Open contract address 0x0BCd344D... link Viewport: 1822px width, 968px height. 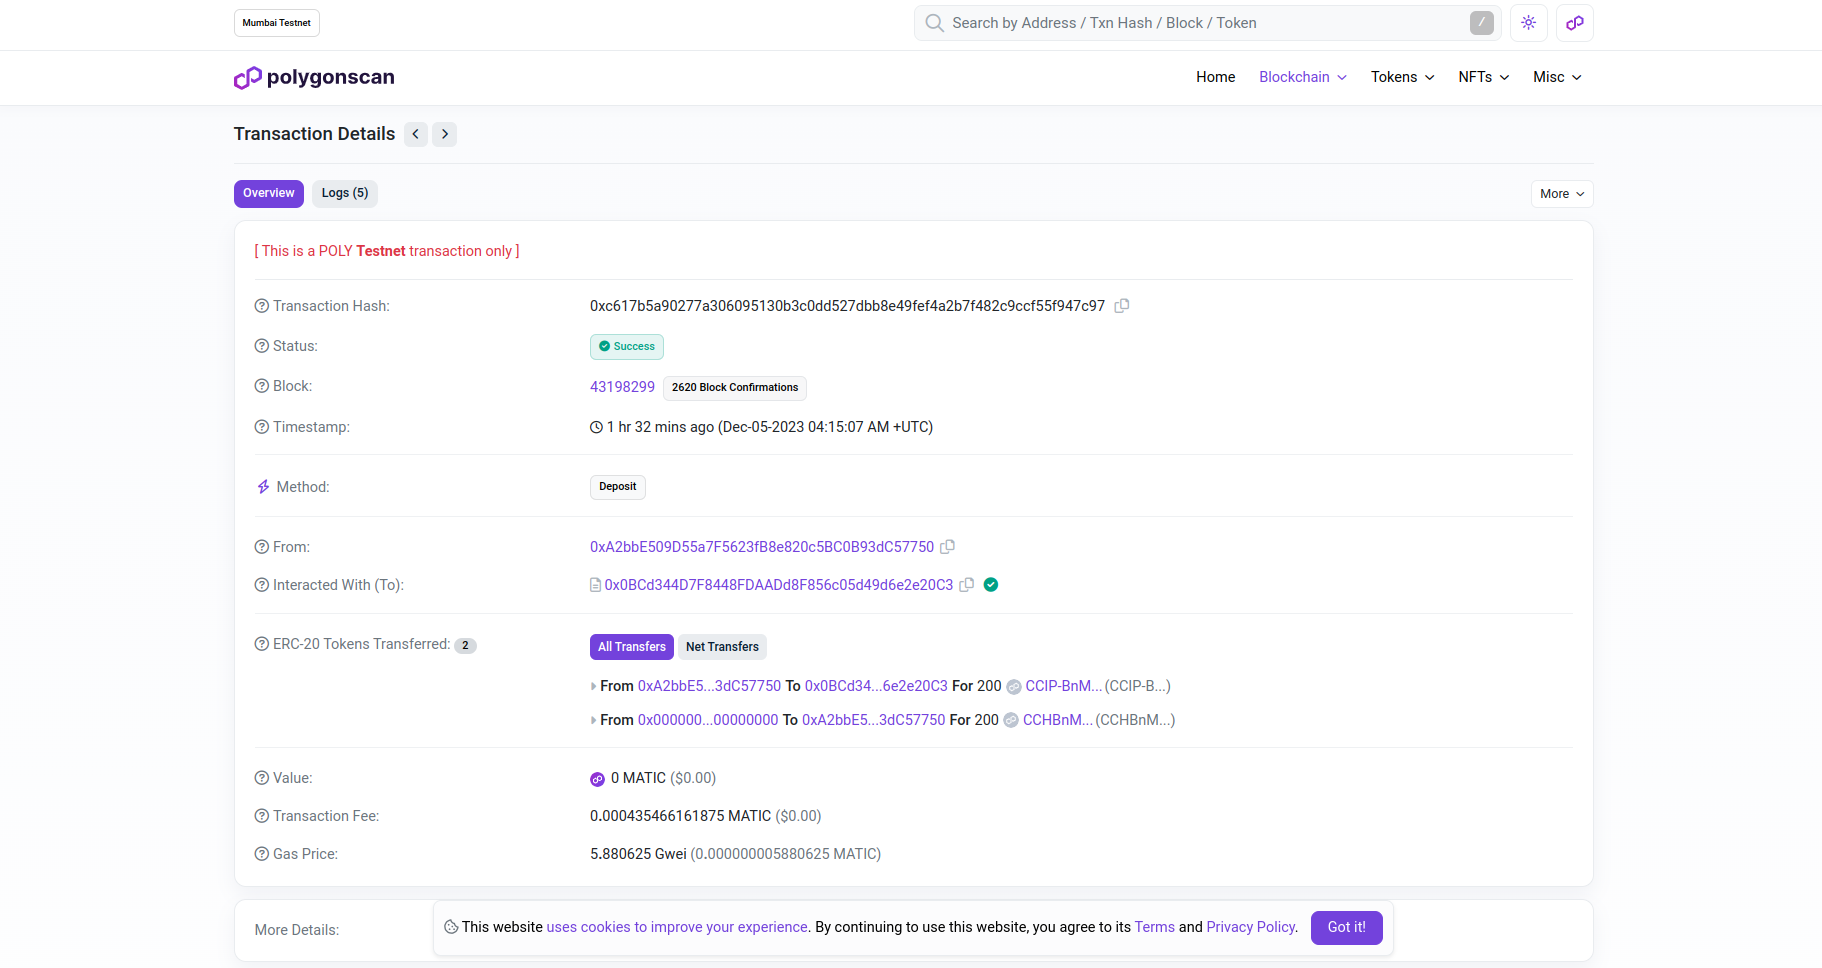pos(779,585)
